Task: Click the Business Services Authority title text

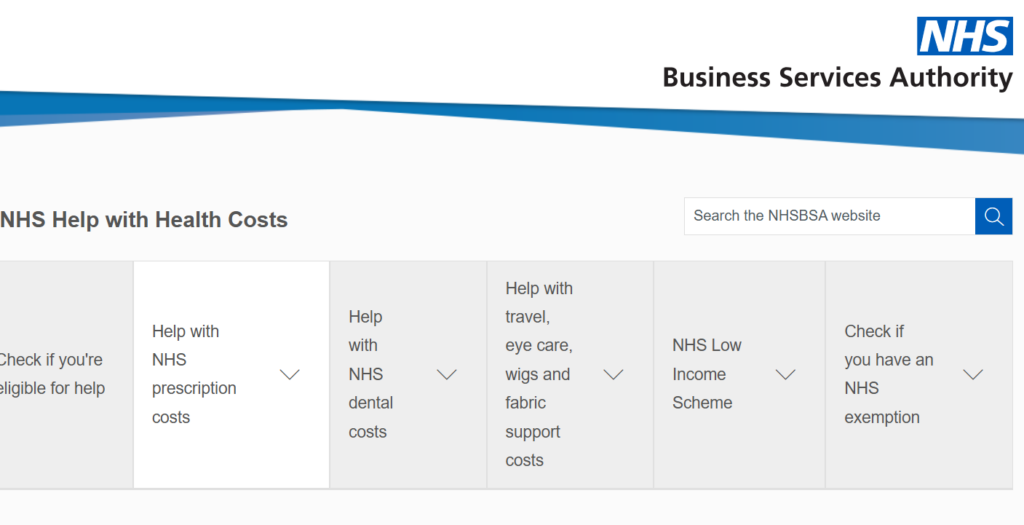Action: [837, 78]
